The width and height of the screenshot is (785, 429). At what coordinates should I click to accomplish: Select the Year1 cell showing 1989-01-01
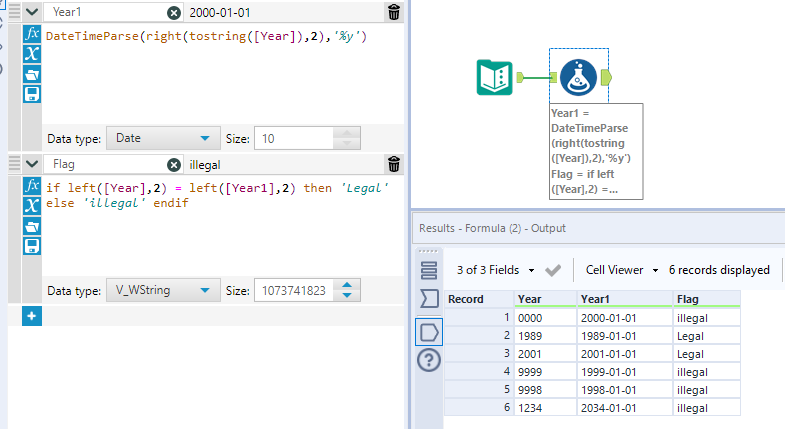pyautogui.click(x=625, y=336)
